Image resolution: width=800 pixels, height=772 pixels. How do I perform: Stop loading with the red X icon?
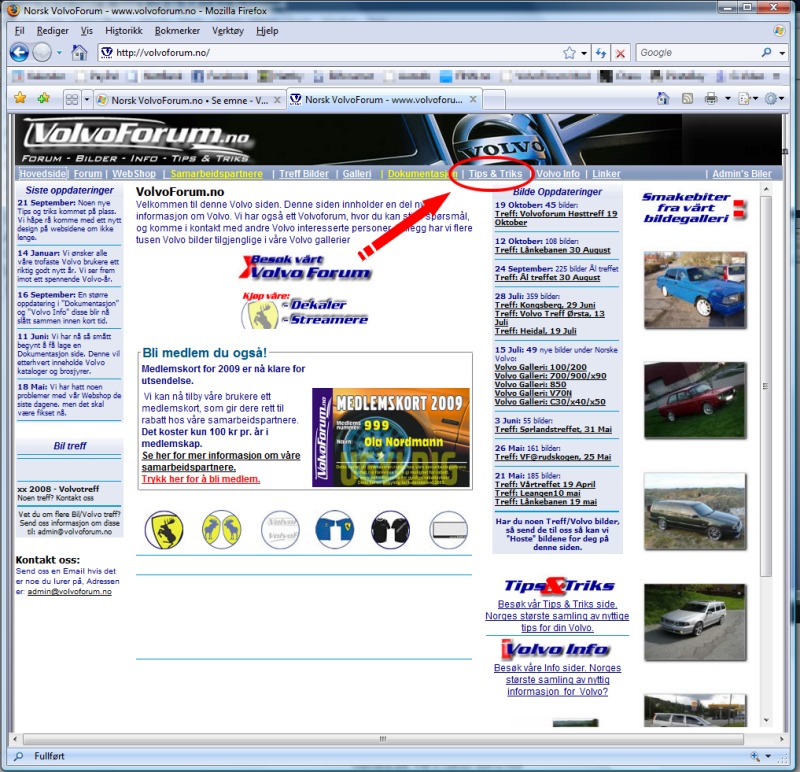pyautogui.click(x=620, y=53)
